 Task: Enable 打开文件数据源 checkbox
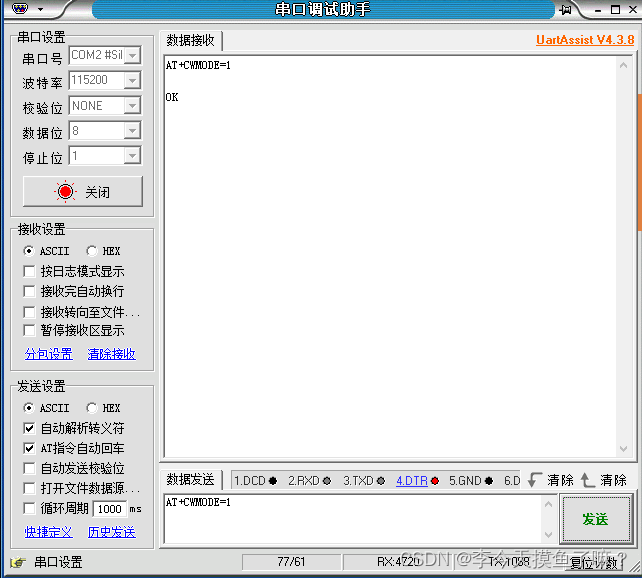point(29,488)
